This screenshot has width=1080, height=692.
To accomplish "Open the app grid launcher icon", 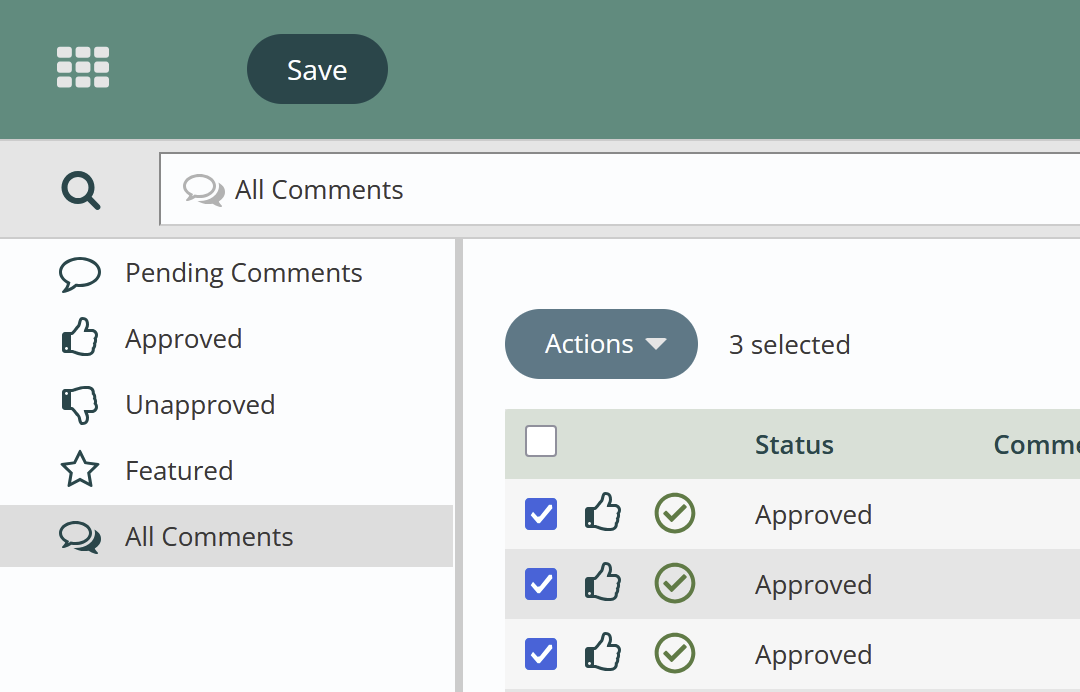I will 83,68.
